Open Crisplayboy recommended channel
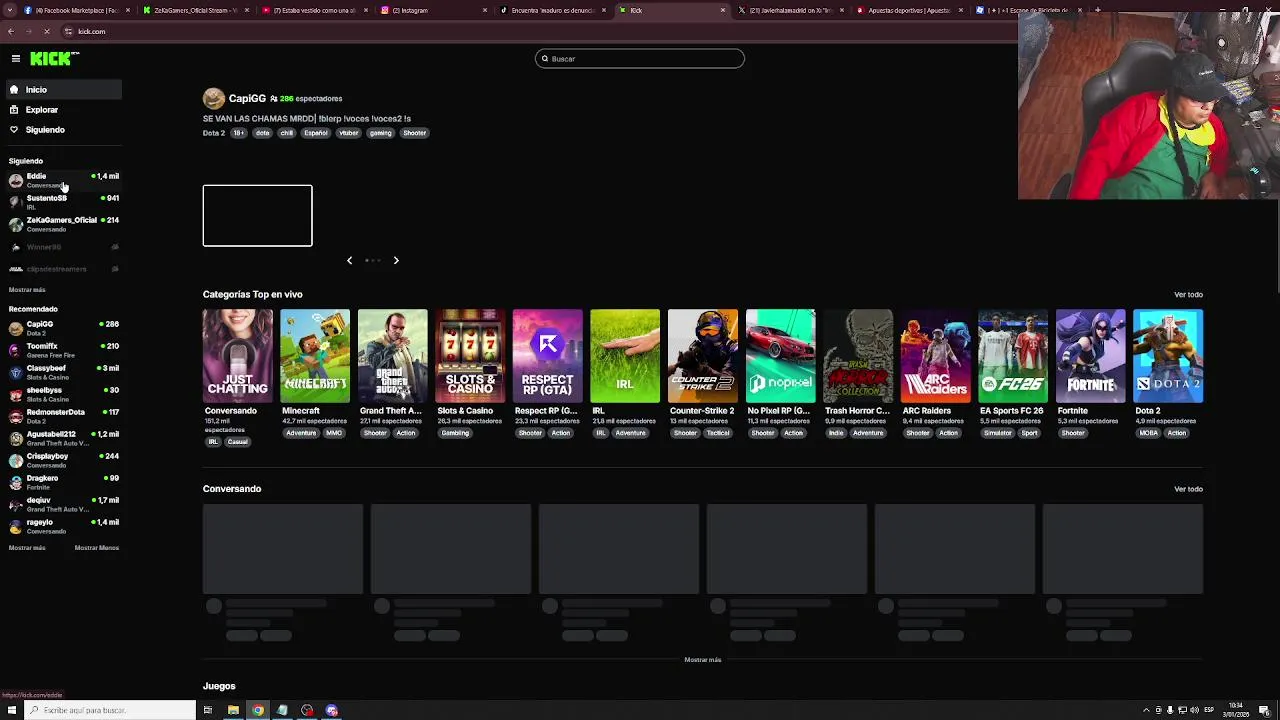This screenshot has width=1280, height=720. pos(63,460)
